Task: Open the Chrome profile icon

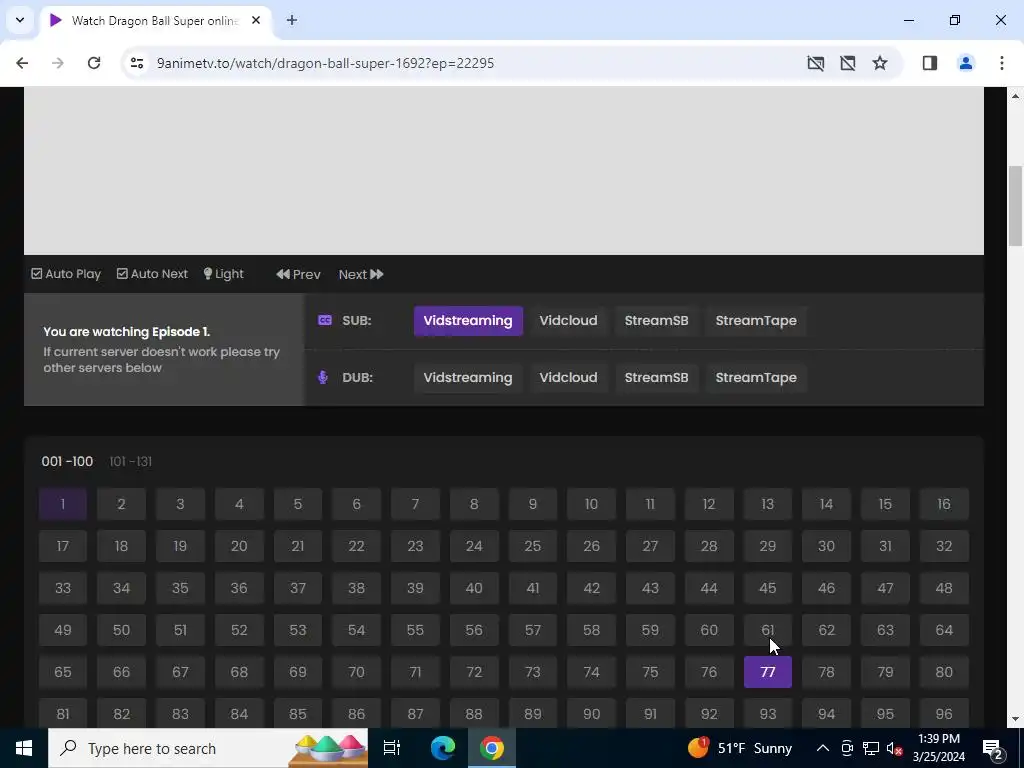Action: pyautogui.click(x=966, y=63)
